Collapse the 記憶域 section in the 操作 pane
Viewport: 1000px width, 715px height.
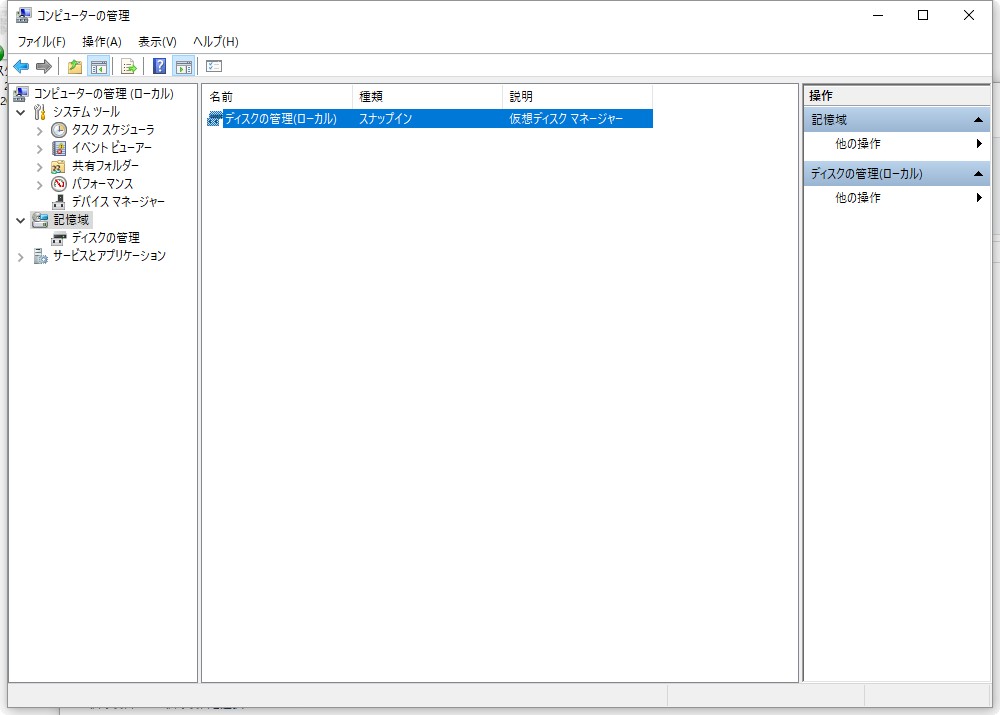point(978,120)
